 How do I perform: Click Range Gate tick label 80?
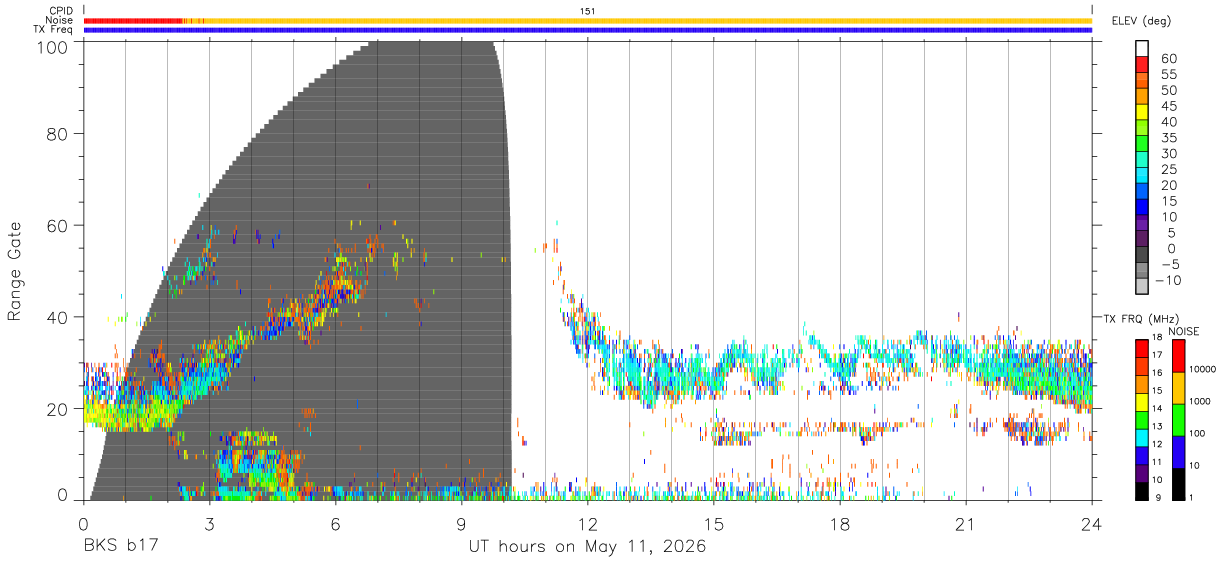[57, 133]
